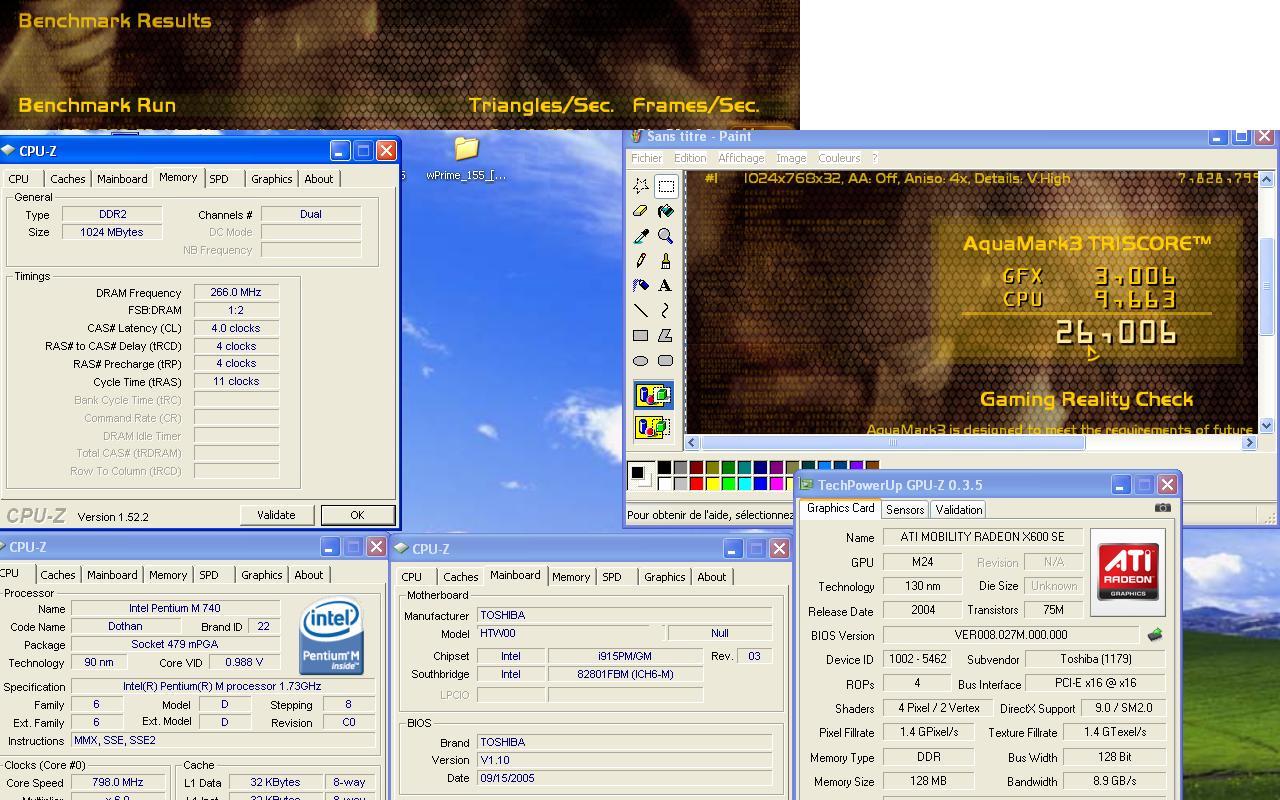Click the BIOS Version field in GPU-Z
This screenshot has width=1280, height=800.
tap(1010, 635)
